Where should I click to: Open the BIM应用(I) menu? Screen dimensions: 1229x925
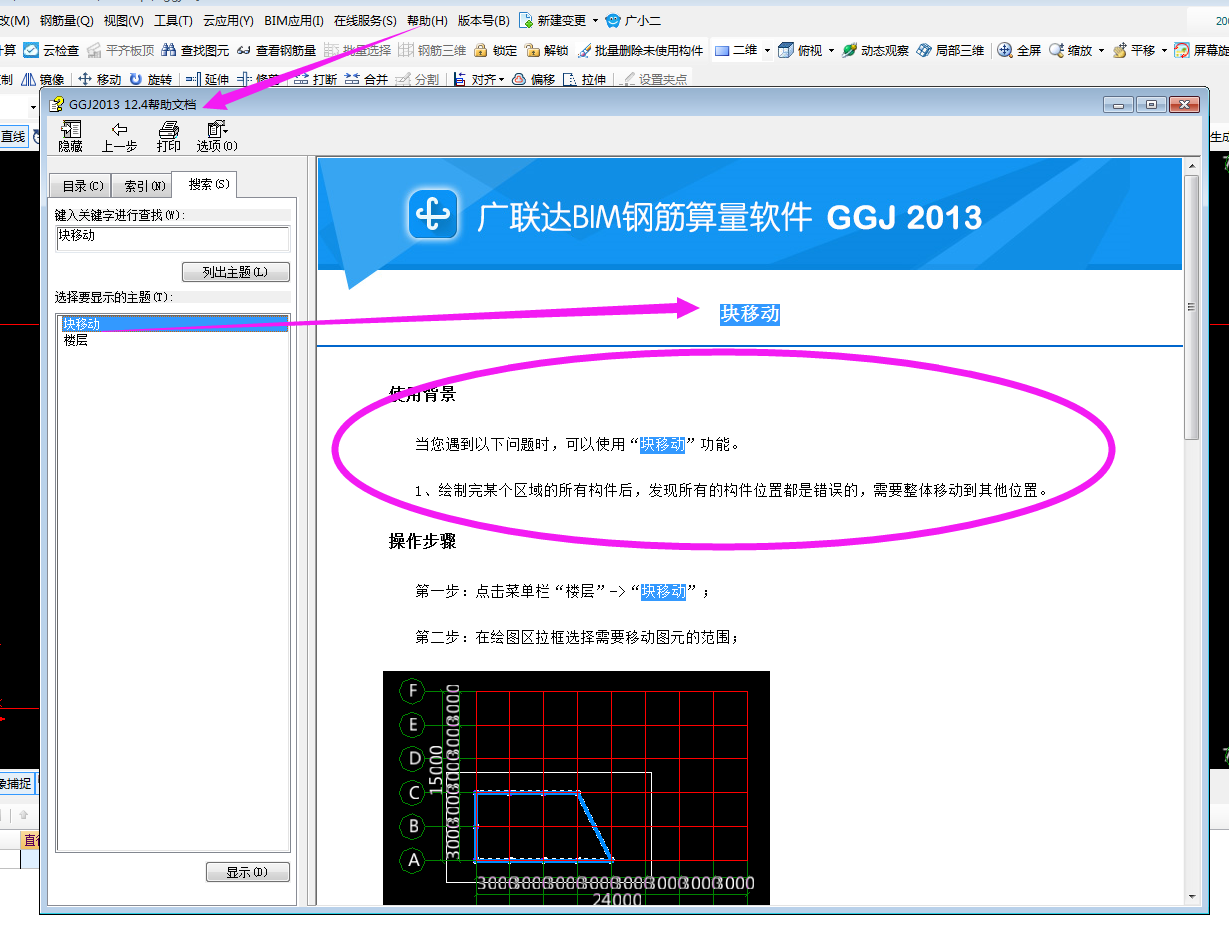(x=294, y=20)
